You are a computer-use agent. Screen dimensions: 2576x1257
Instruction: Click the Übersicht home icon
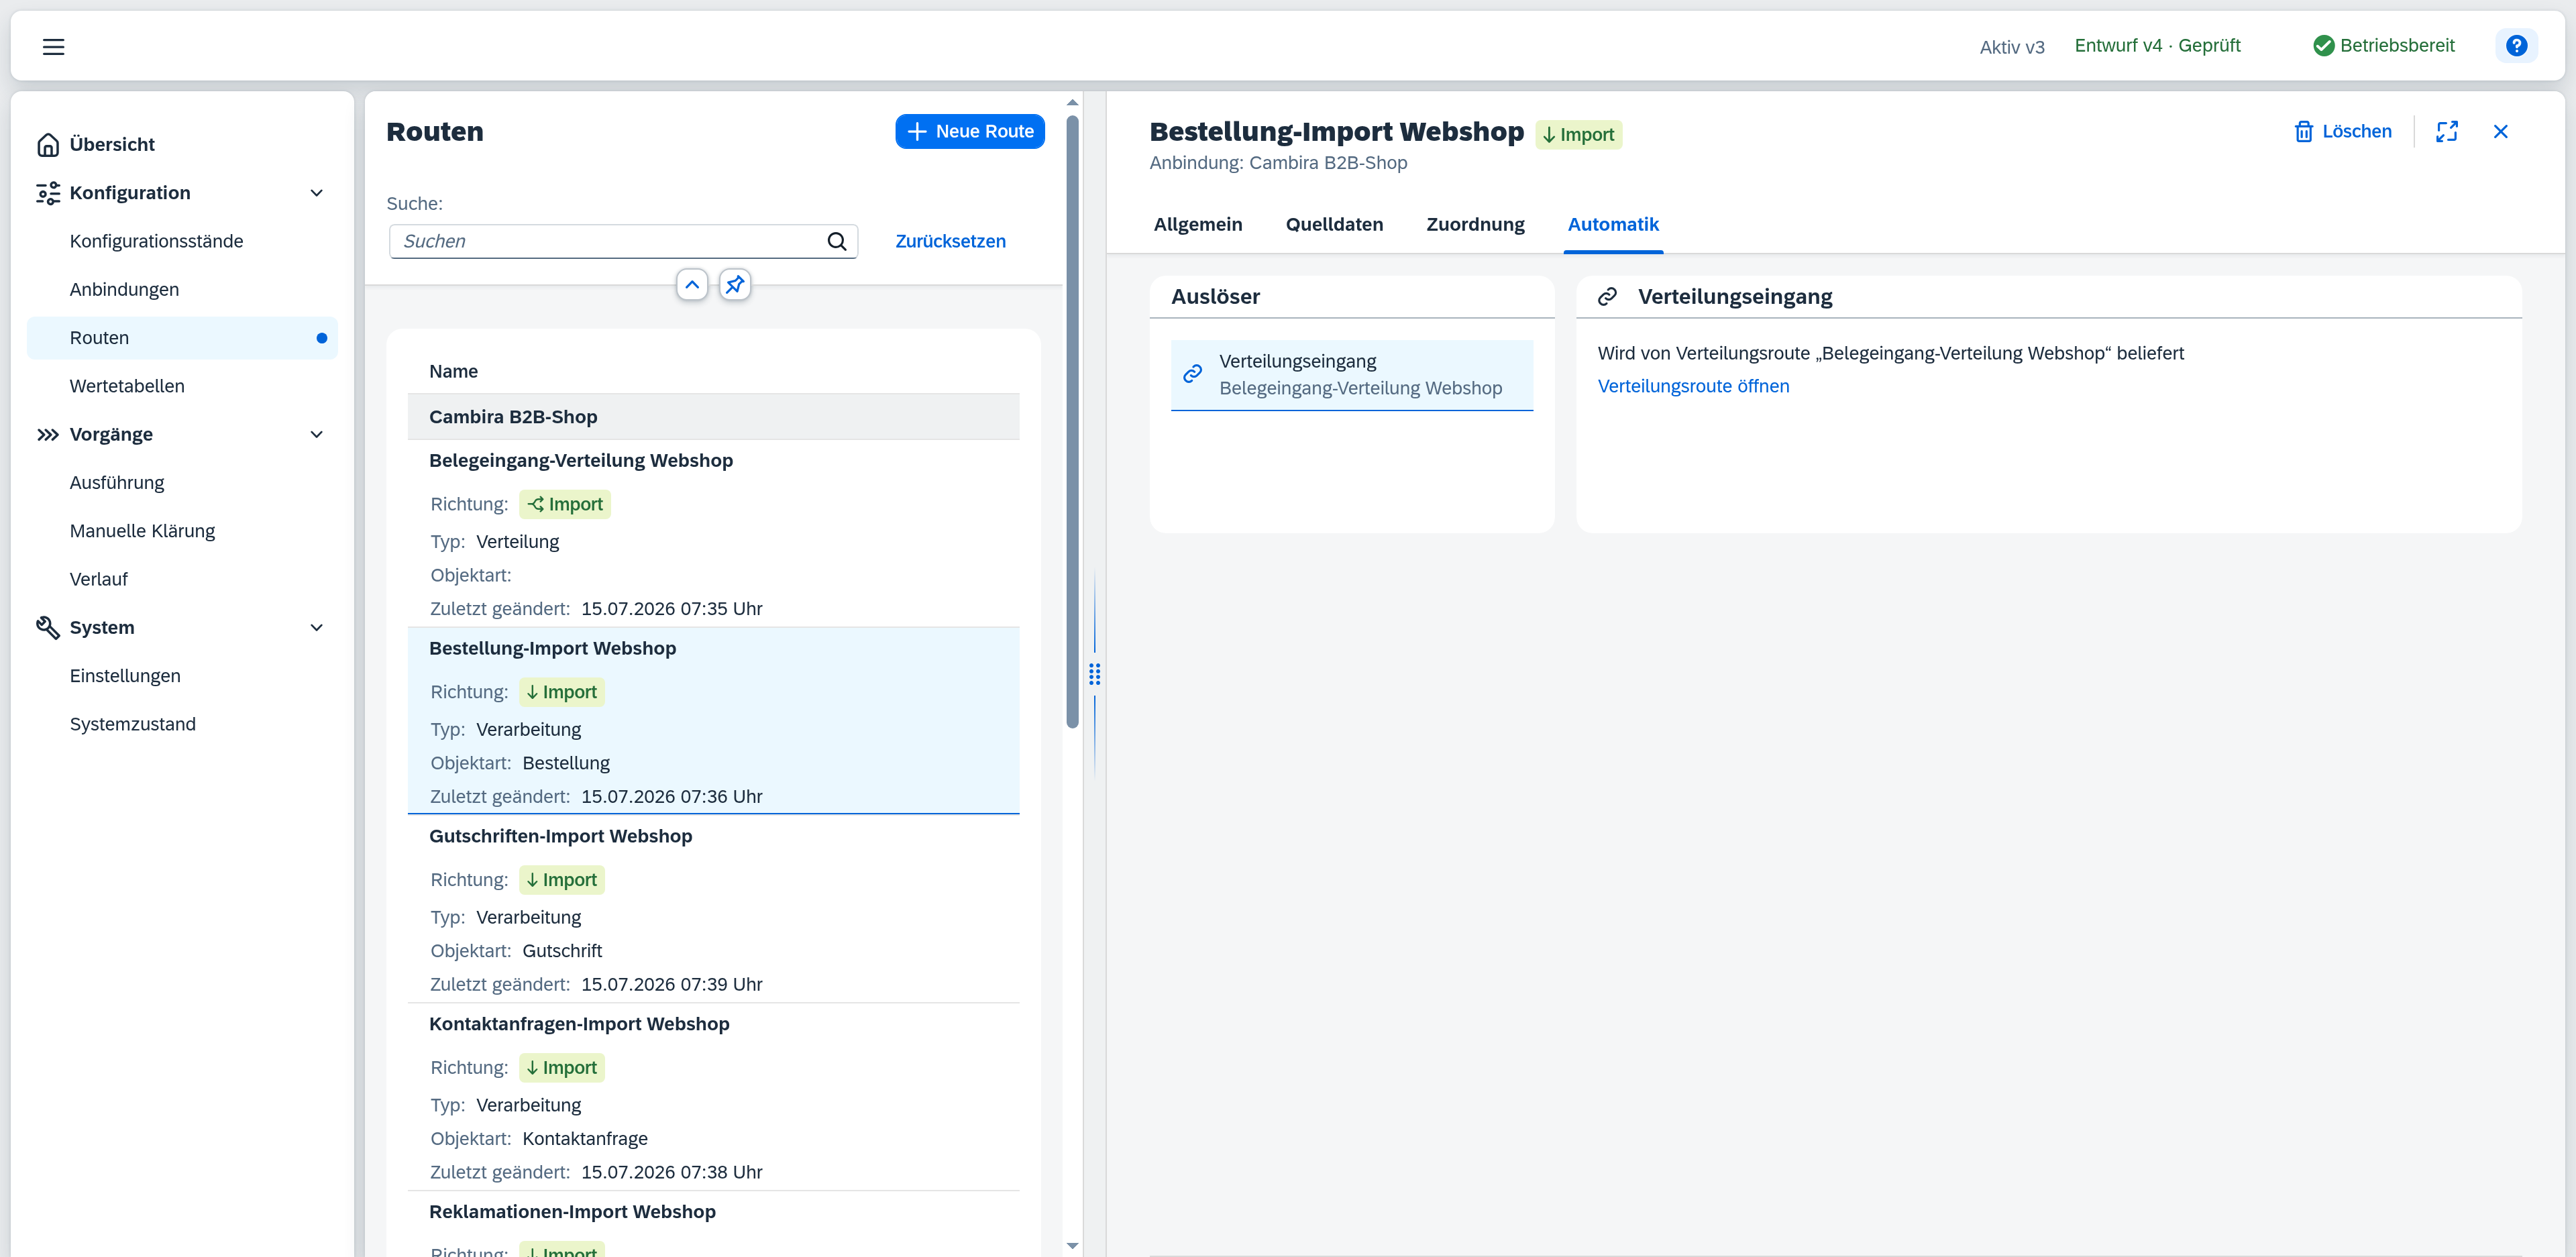(x=48, y=145)
